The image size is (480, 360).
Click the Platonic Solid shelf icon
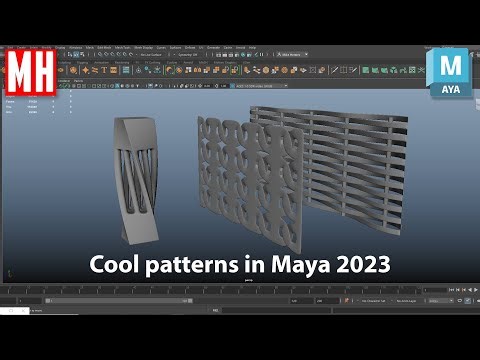pos(73,70)
